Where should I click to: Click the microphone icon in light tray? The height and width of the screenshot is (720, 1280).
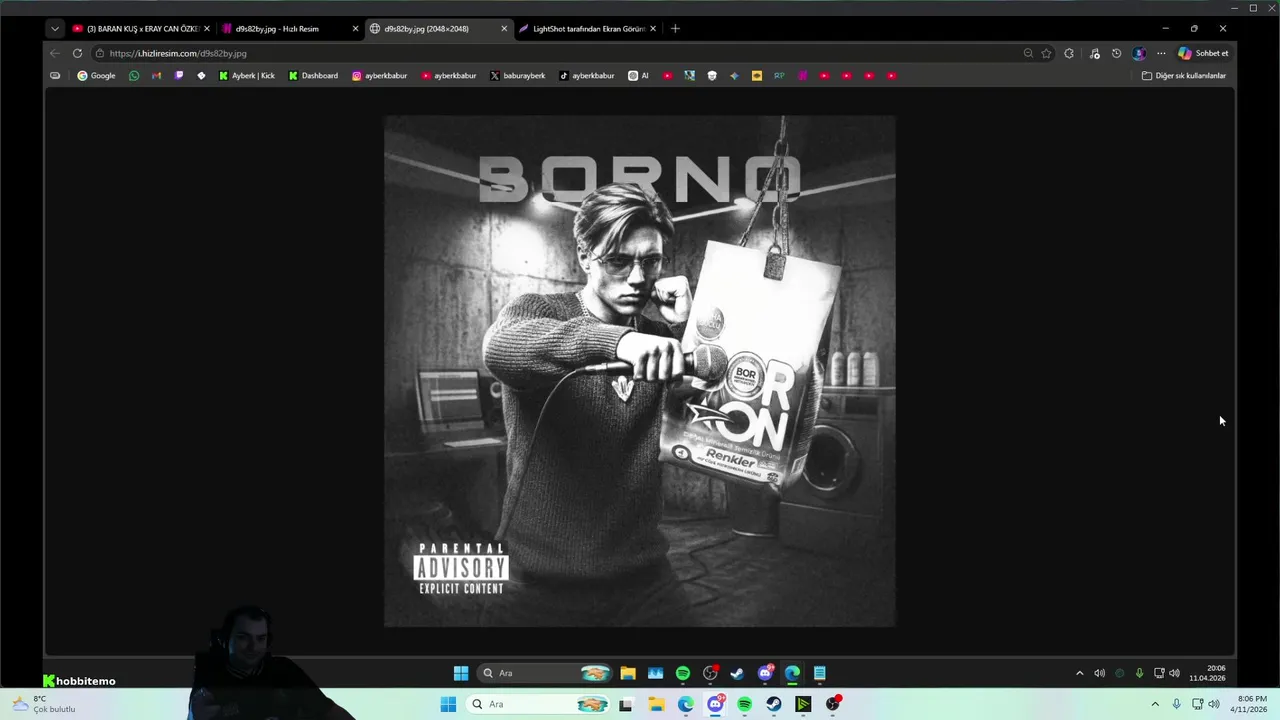tap(1176, 704)
